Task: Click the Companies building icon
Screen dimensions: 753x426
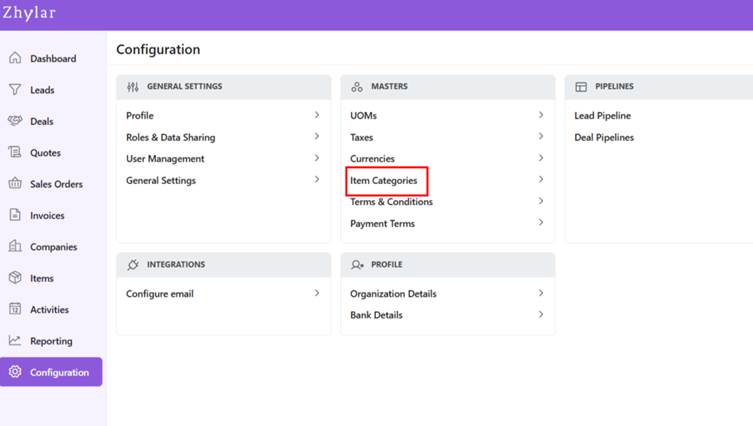Action: (x=15, y=246)
